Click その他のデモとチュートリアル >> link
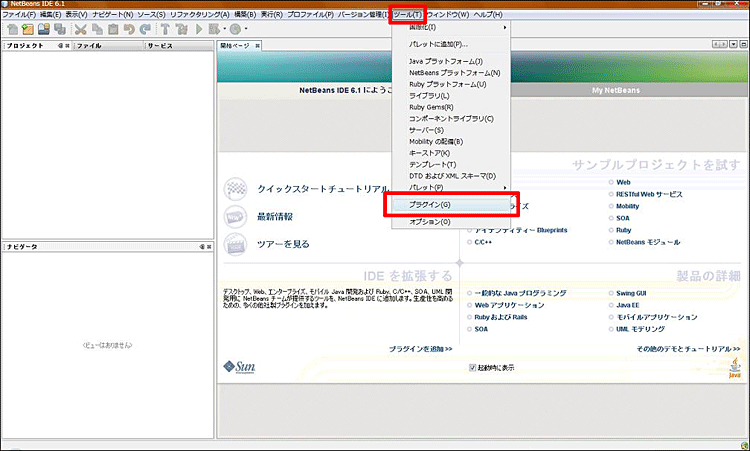The image size is (750, 451). (688, 349)
